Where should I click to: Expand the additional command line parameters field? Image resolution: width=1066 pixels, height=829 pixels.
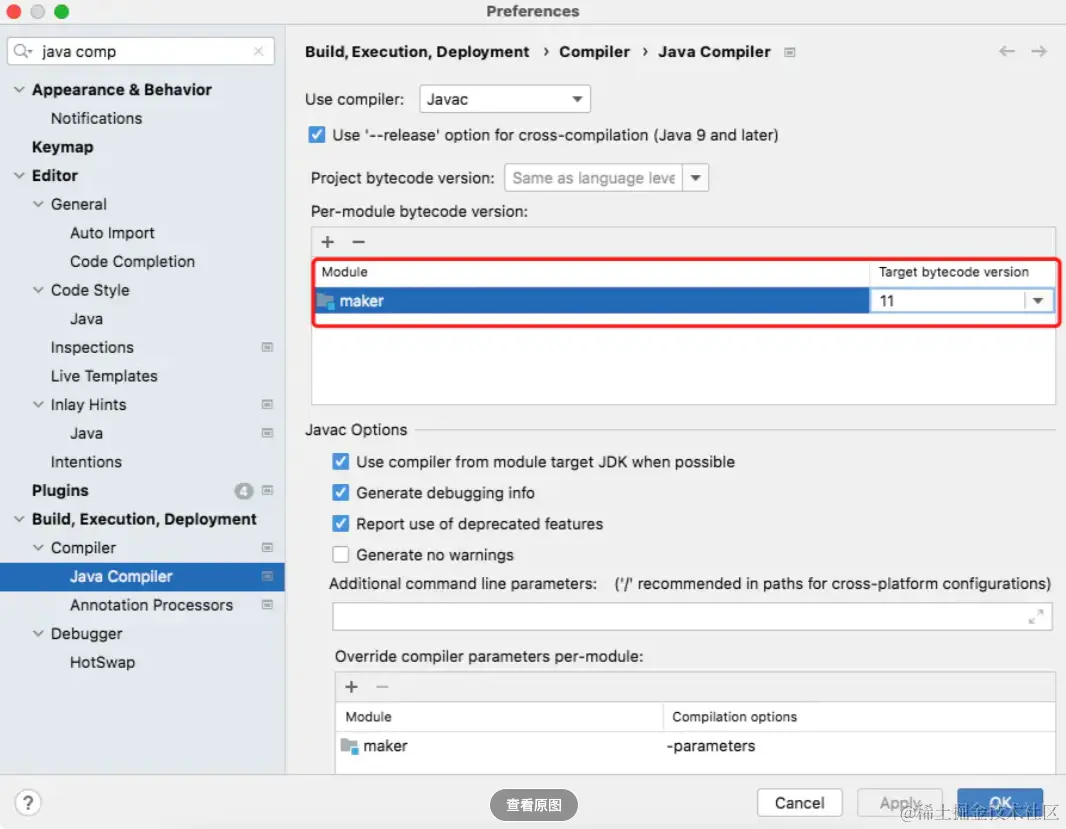coord(1036,617)
